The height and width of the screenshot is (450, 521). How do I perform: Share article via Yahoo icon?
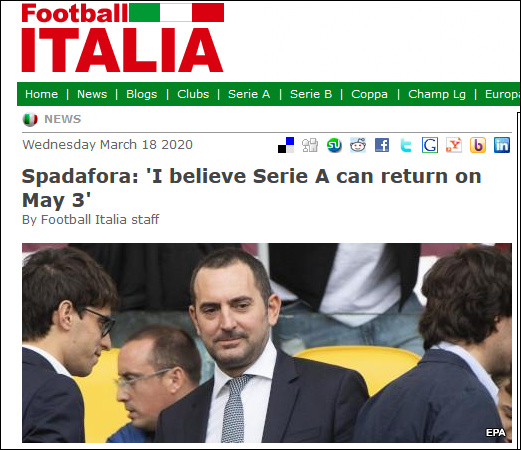(454, 145)
